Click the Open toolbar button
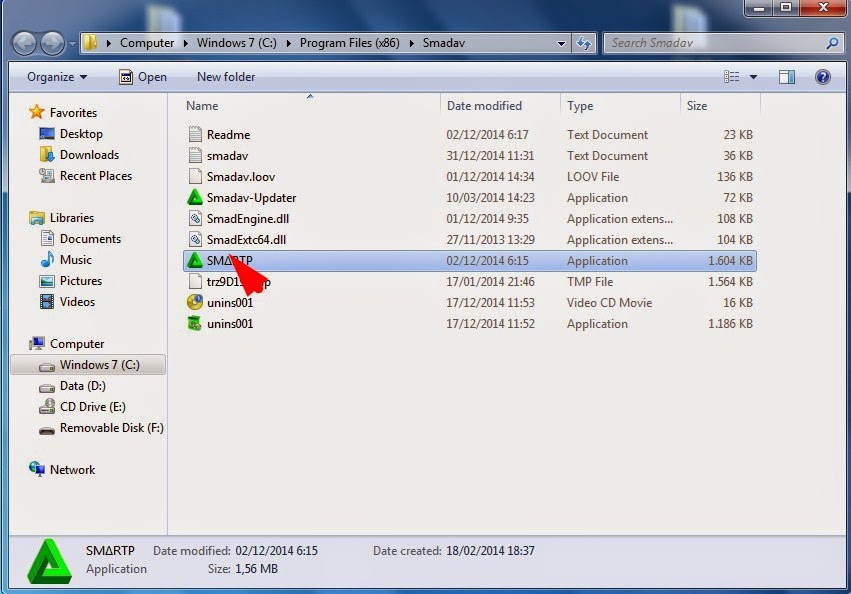The width and height of the screenshot is (851, 594). tap(143, 77)
